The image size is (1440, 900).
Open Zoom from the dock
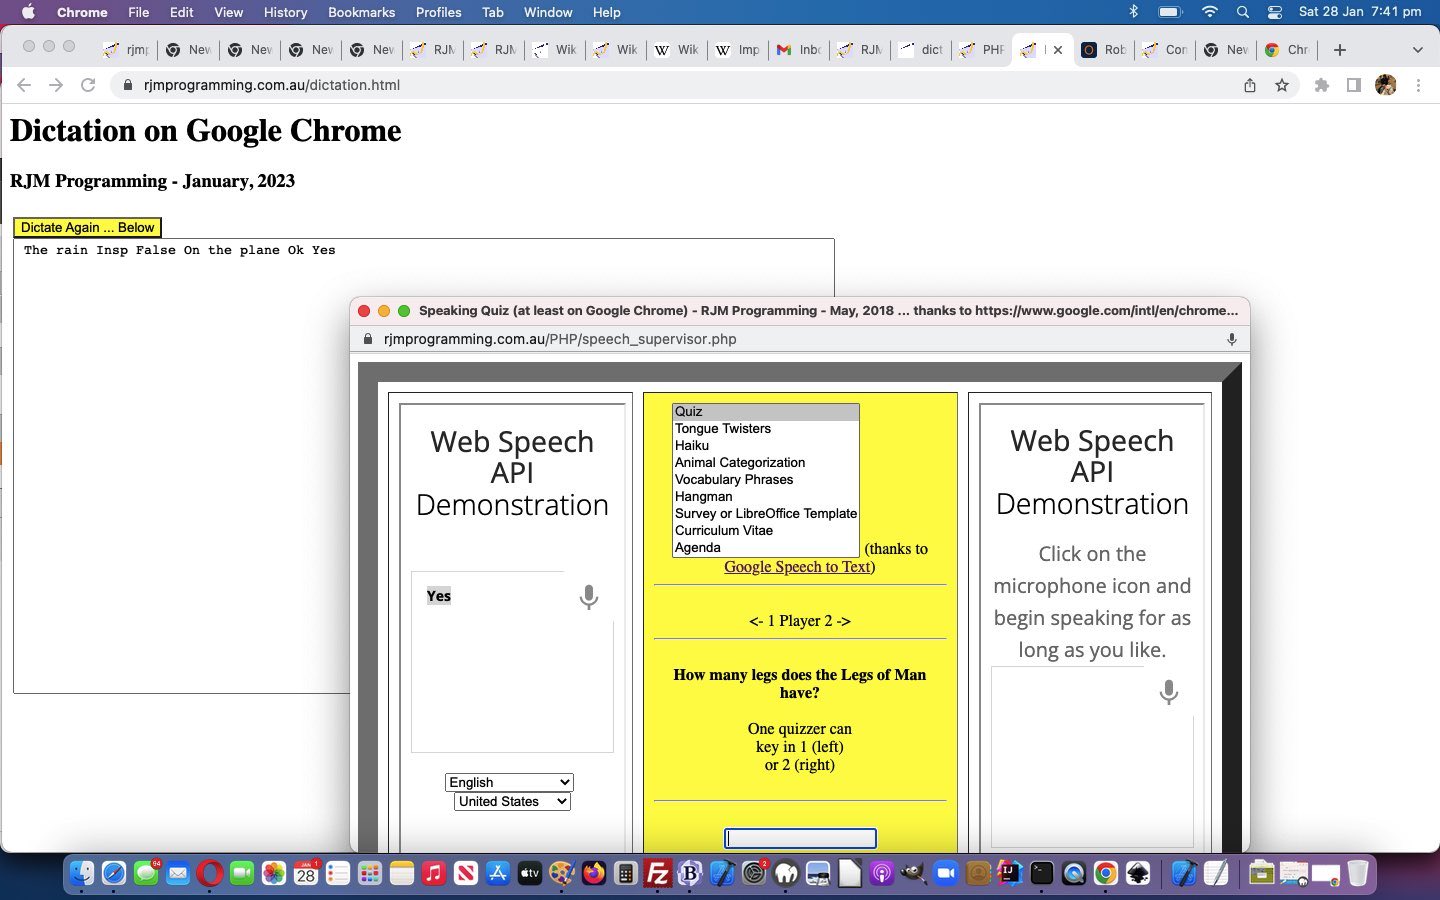[945, 873]
